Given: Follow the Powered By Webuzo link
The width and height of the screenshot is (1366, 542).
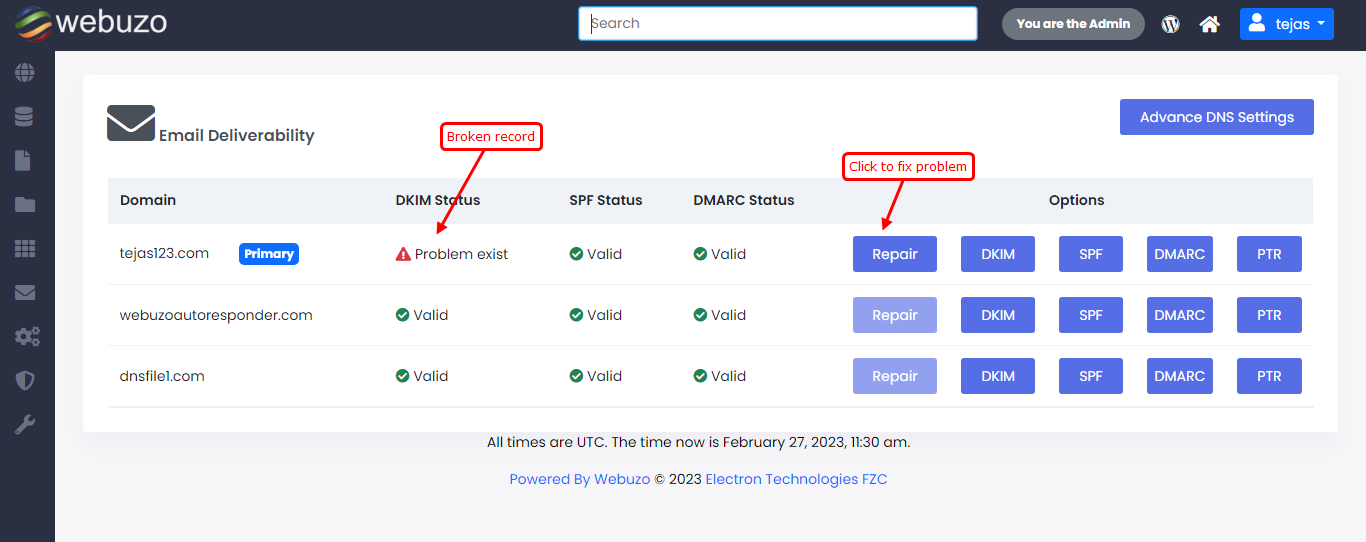Looking at the screenshot, I should click(579, 479).
